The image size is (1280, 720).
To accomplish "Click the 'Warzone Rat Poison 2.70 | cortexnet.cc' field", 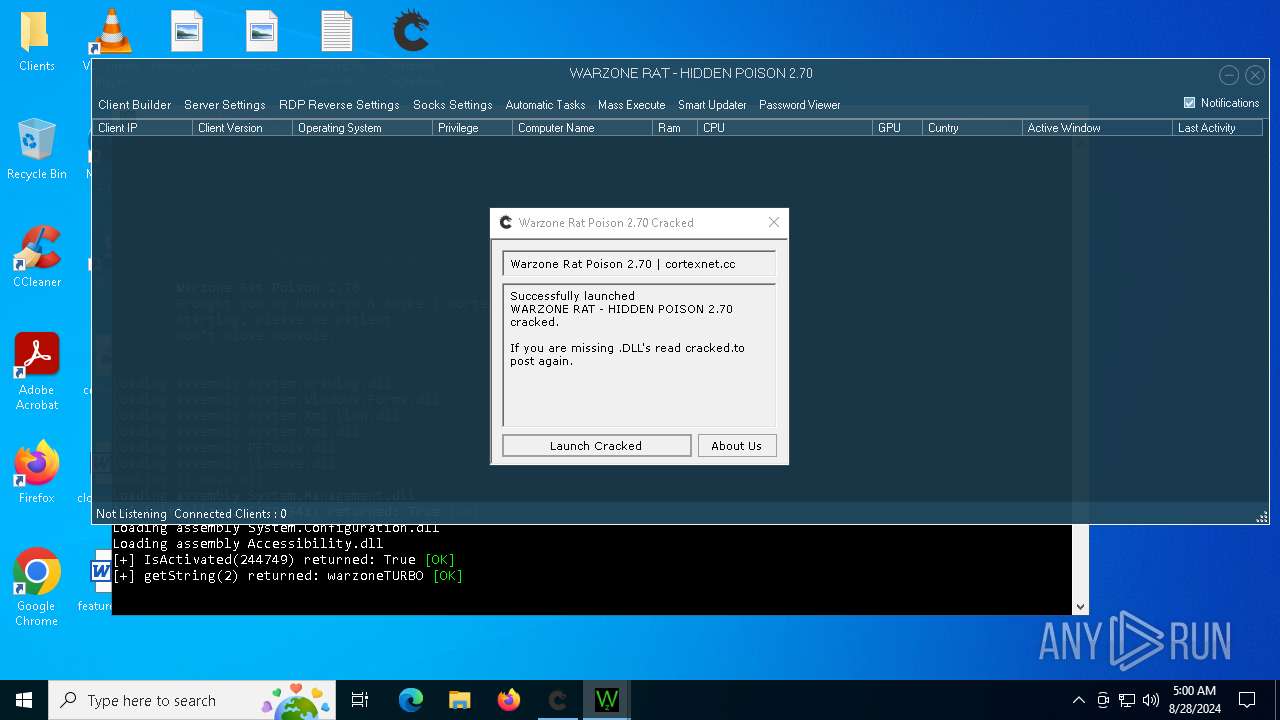I will 639,264.
